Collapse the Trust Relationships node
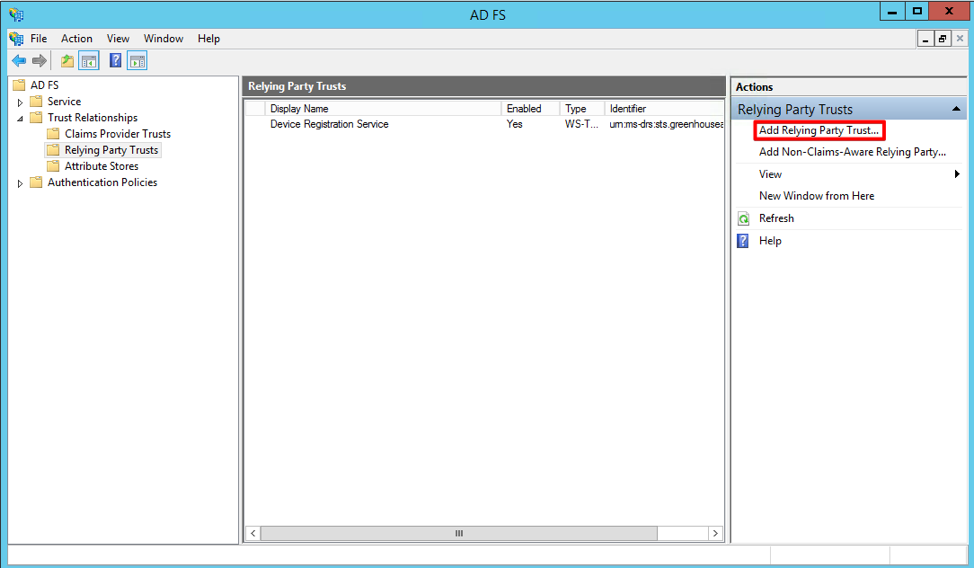 [x=20, y=118]
